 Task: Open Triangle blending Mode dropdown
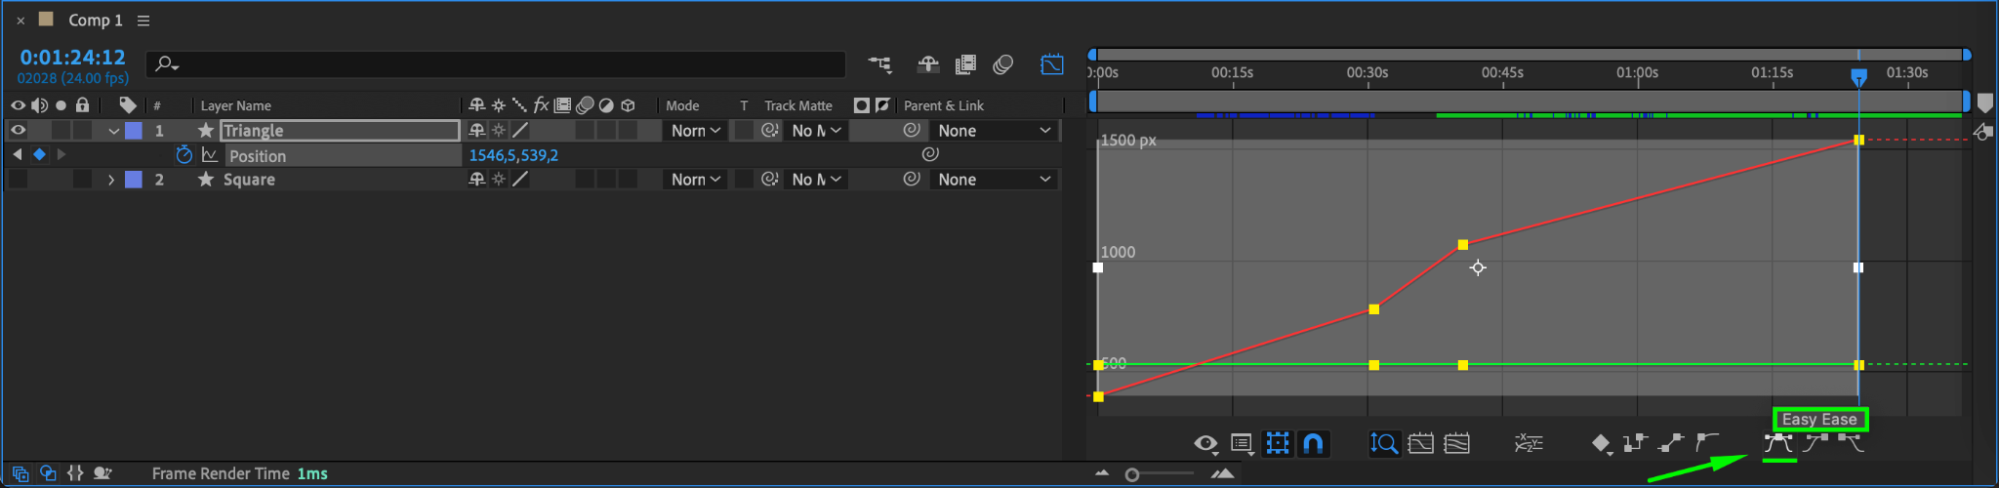(695, 130)
